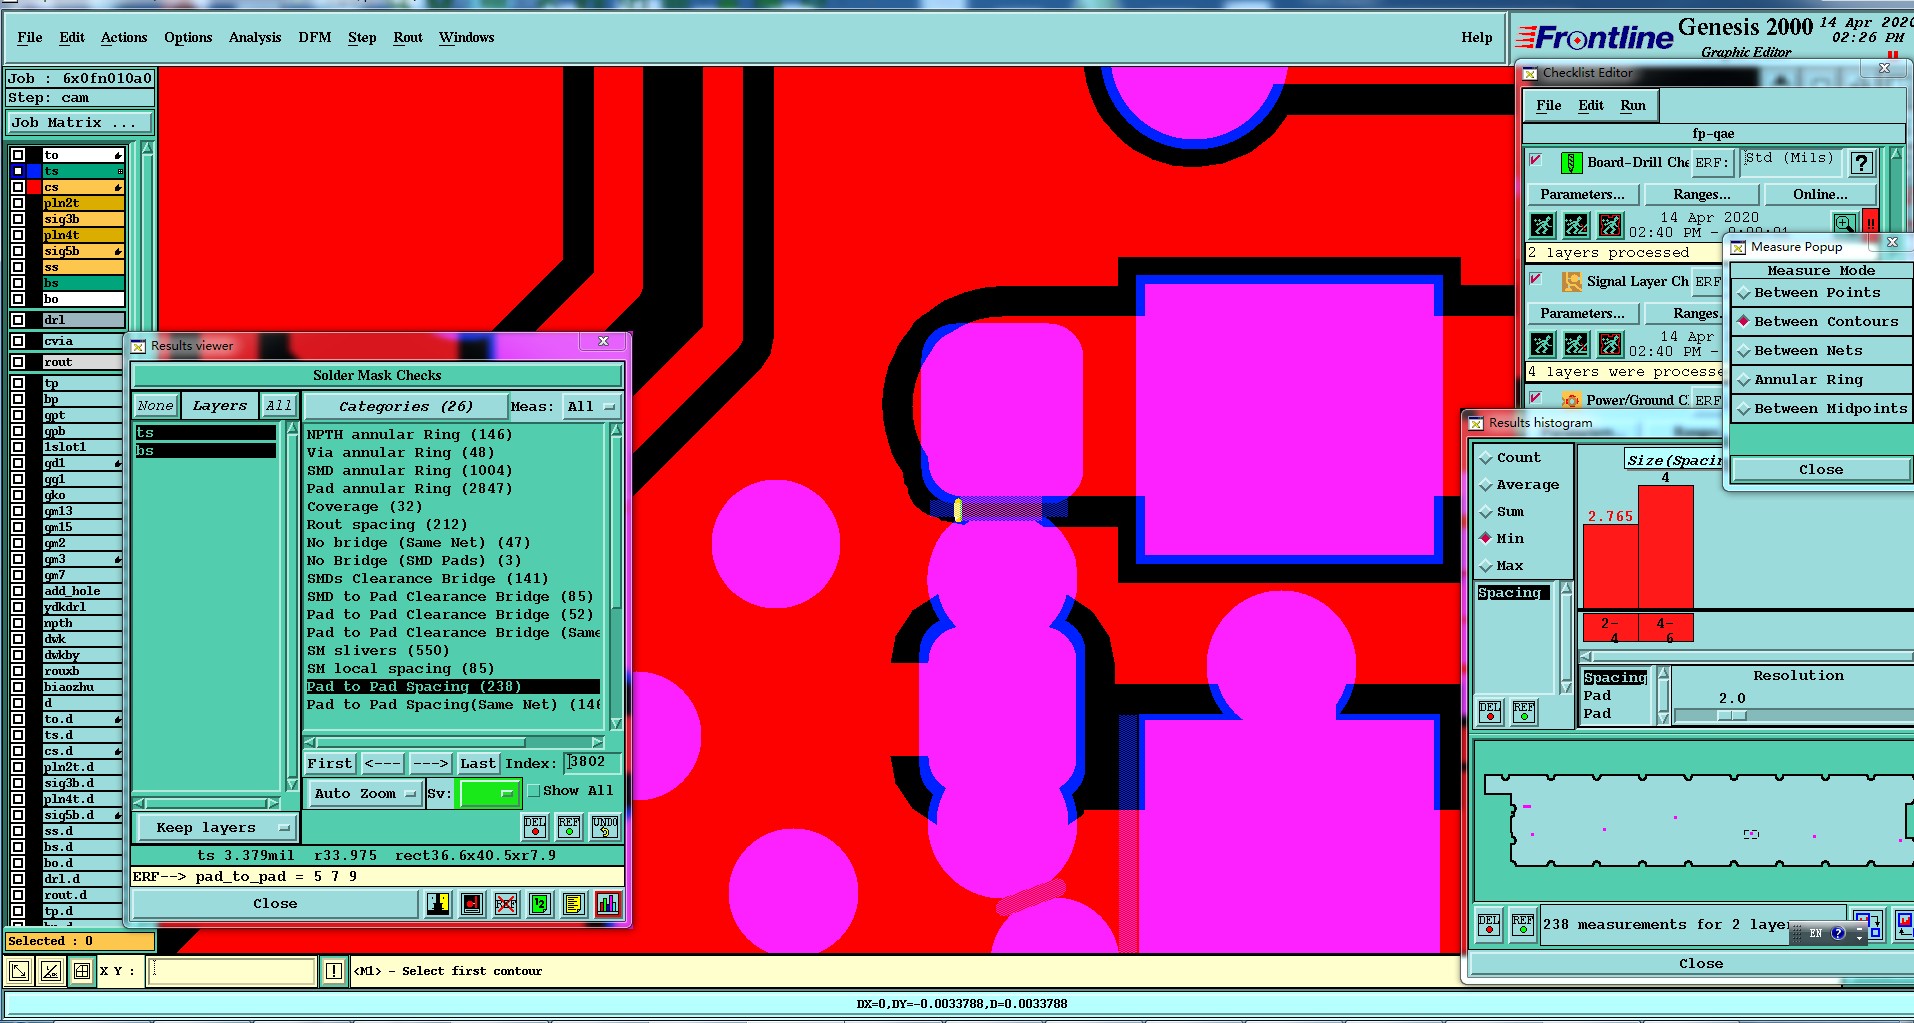Click the crossed-out REF icon in Results viewer
The width and height of the screenshot is (1914, 1023).
pyautogui.click(x=506, y=904)
